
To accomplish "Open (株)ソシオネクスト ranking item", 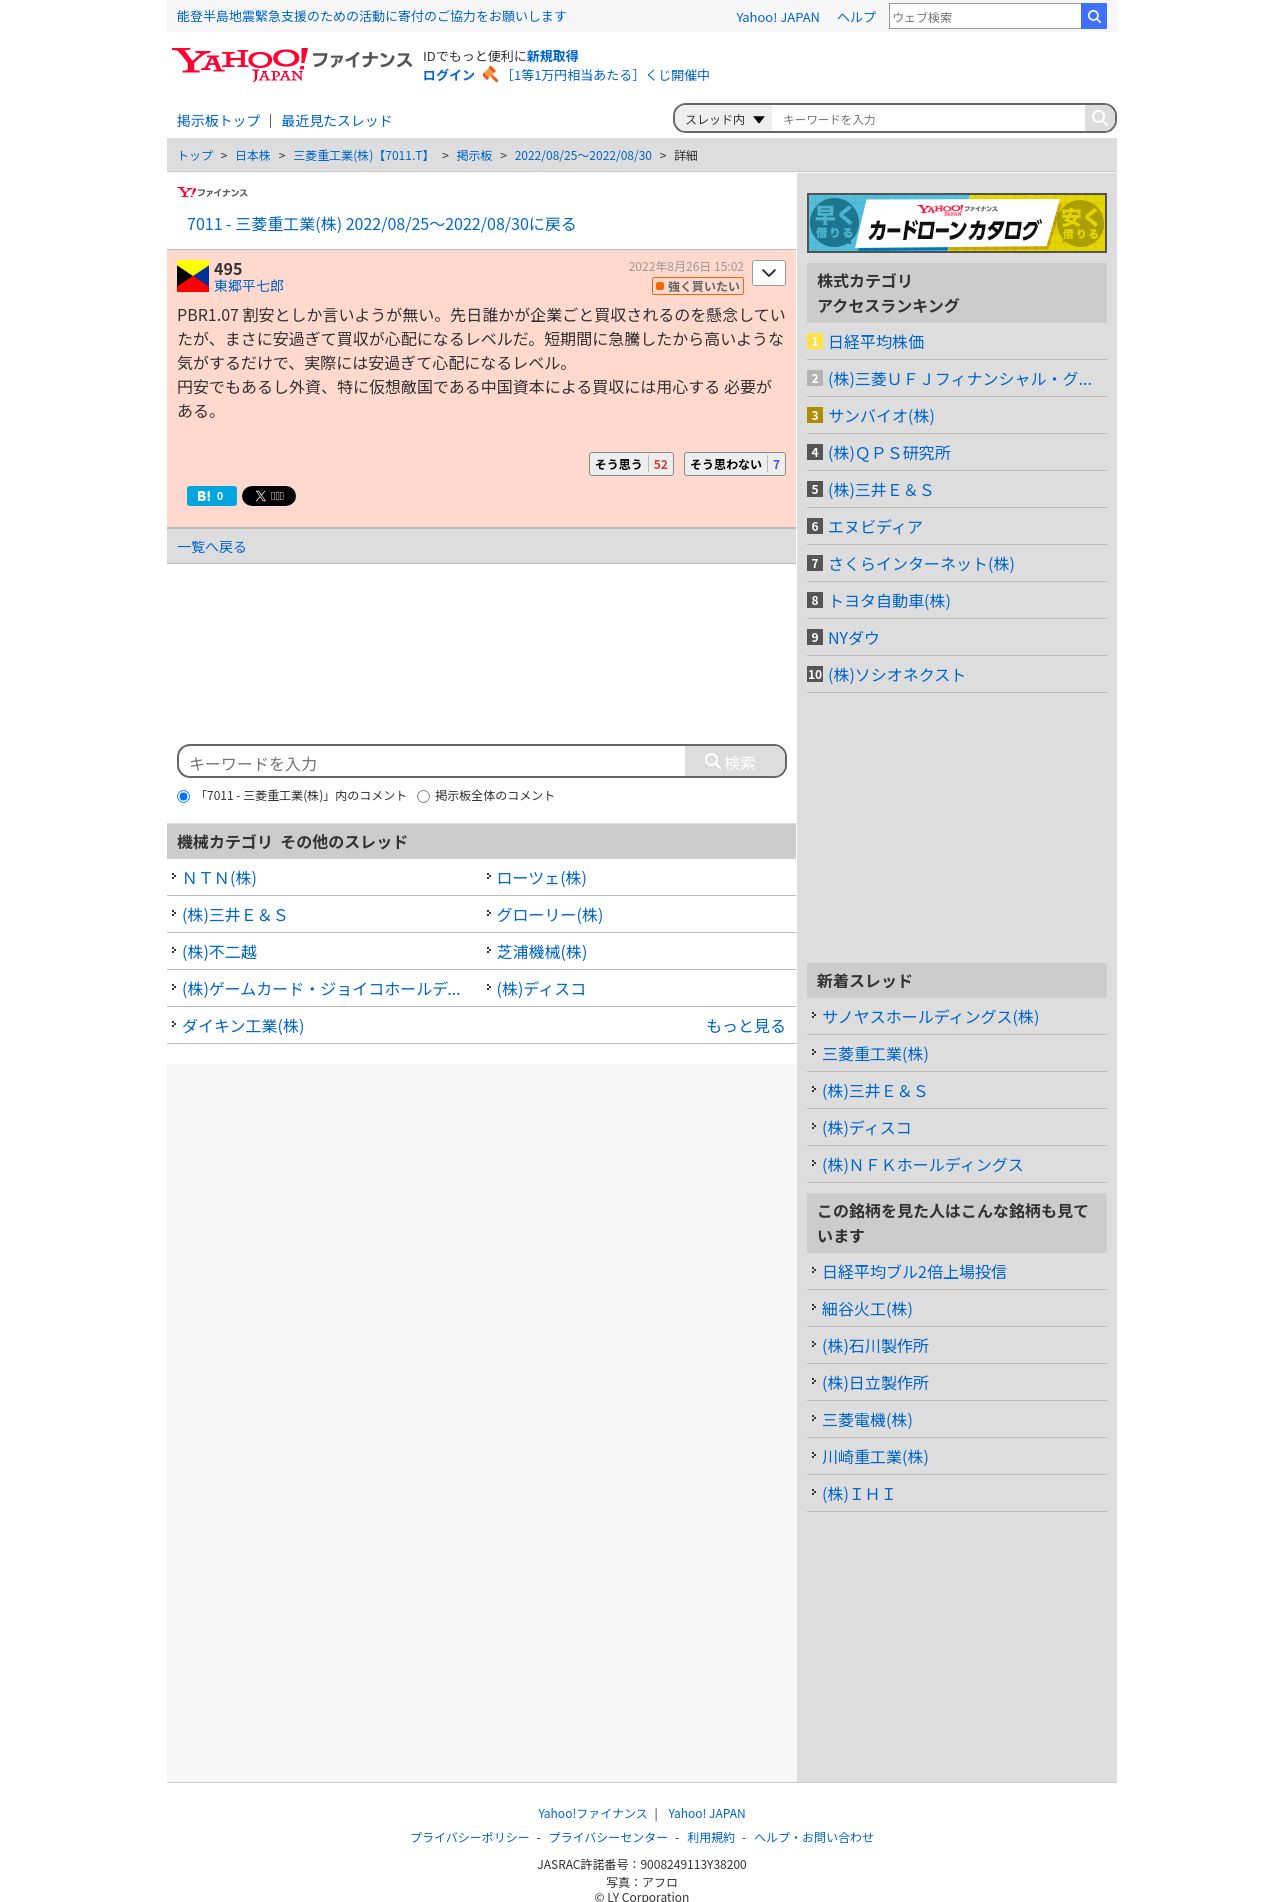I will click(897, 675).
